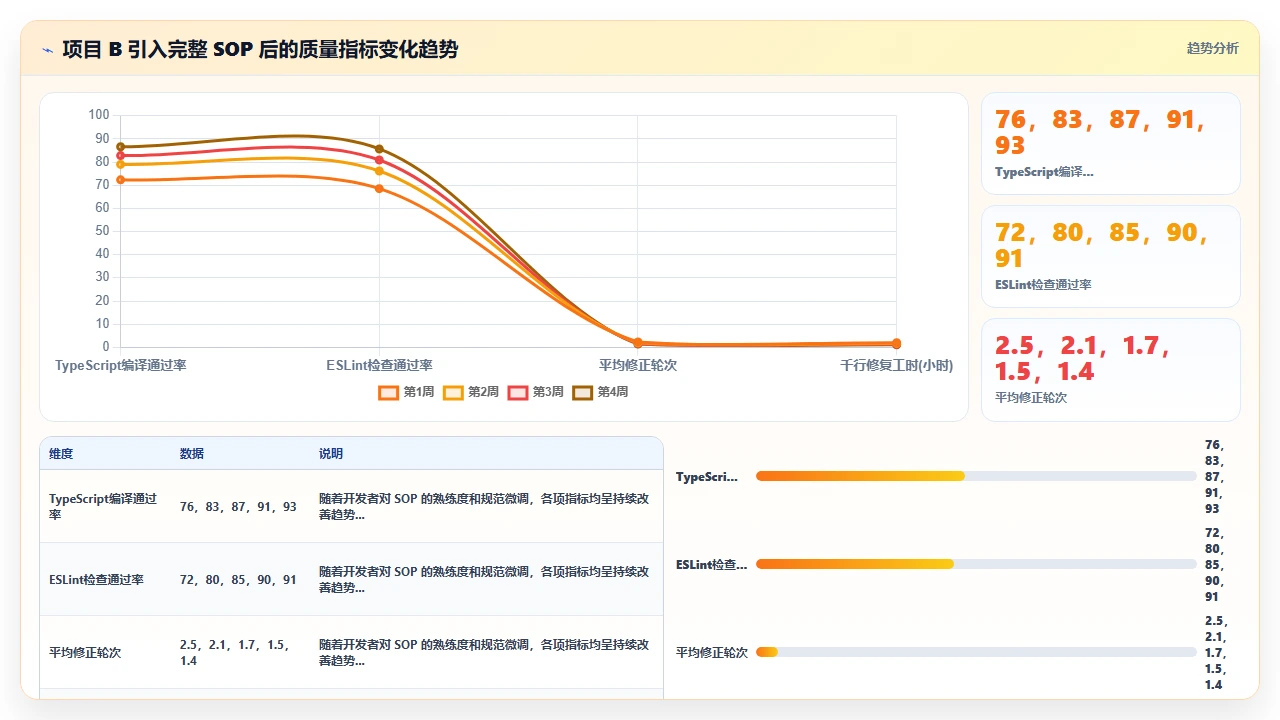This screenshot has width=1280, height=720.
Task: Click the y-axis tick label 100
Action: (x=98, y=115)
